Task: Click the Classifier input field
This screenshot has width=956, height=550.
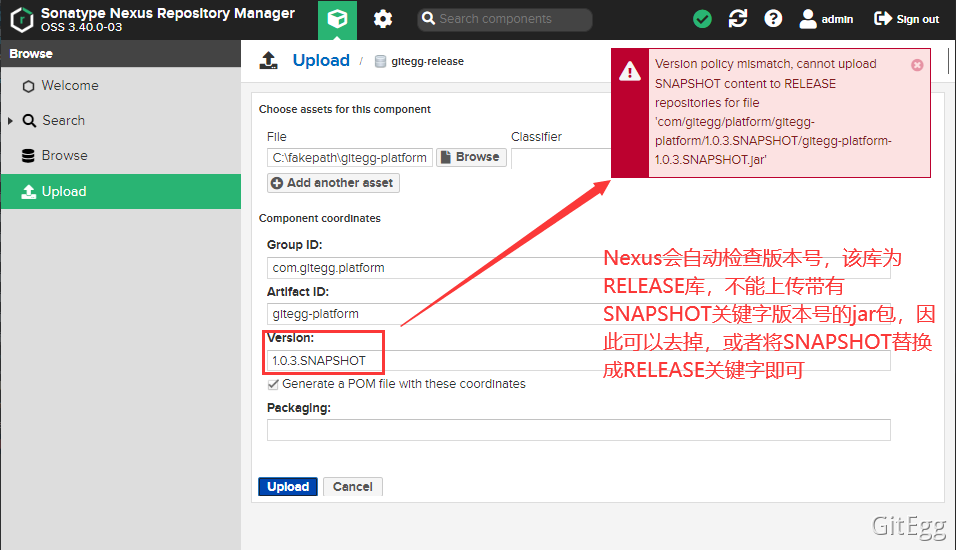Action: 561,157
